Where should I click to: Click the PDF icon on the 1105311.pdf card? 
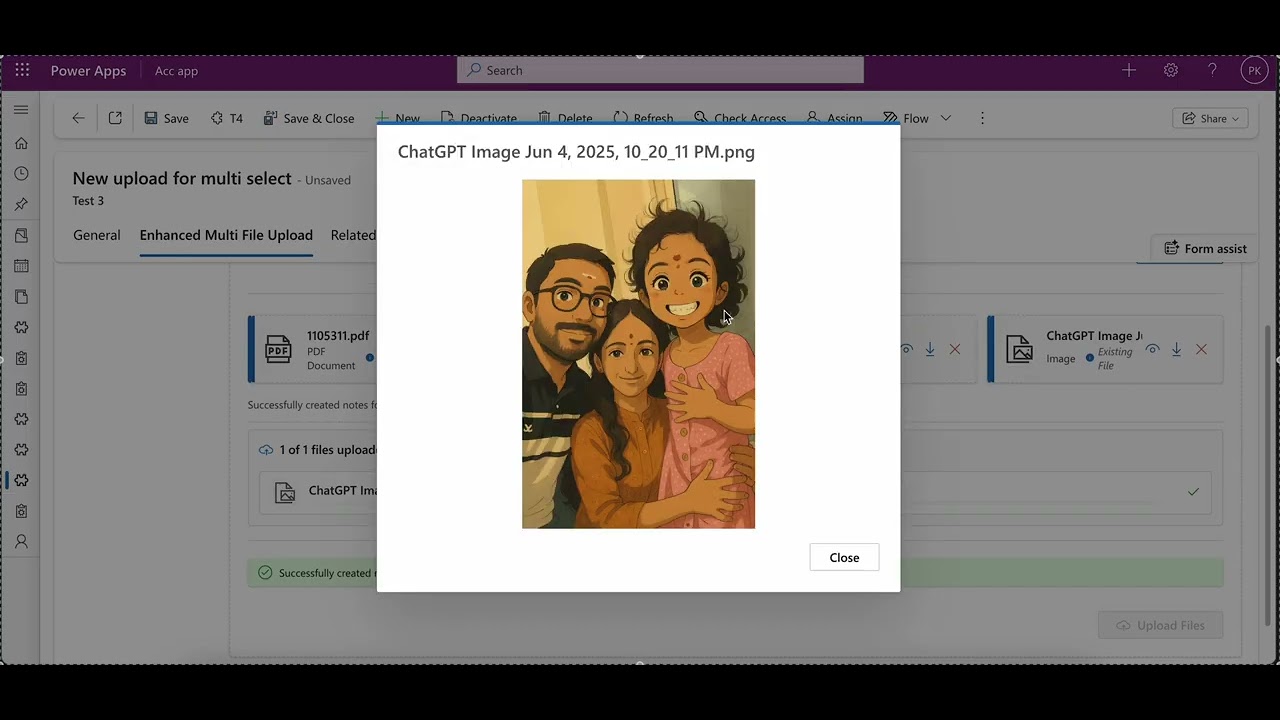pos(278,349)
